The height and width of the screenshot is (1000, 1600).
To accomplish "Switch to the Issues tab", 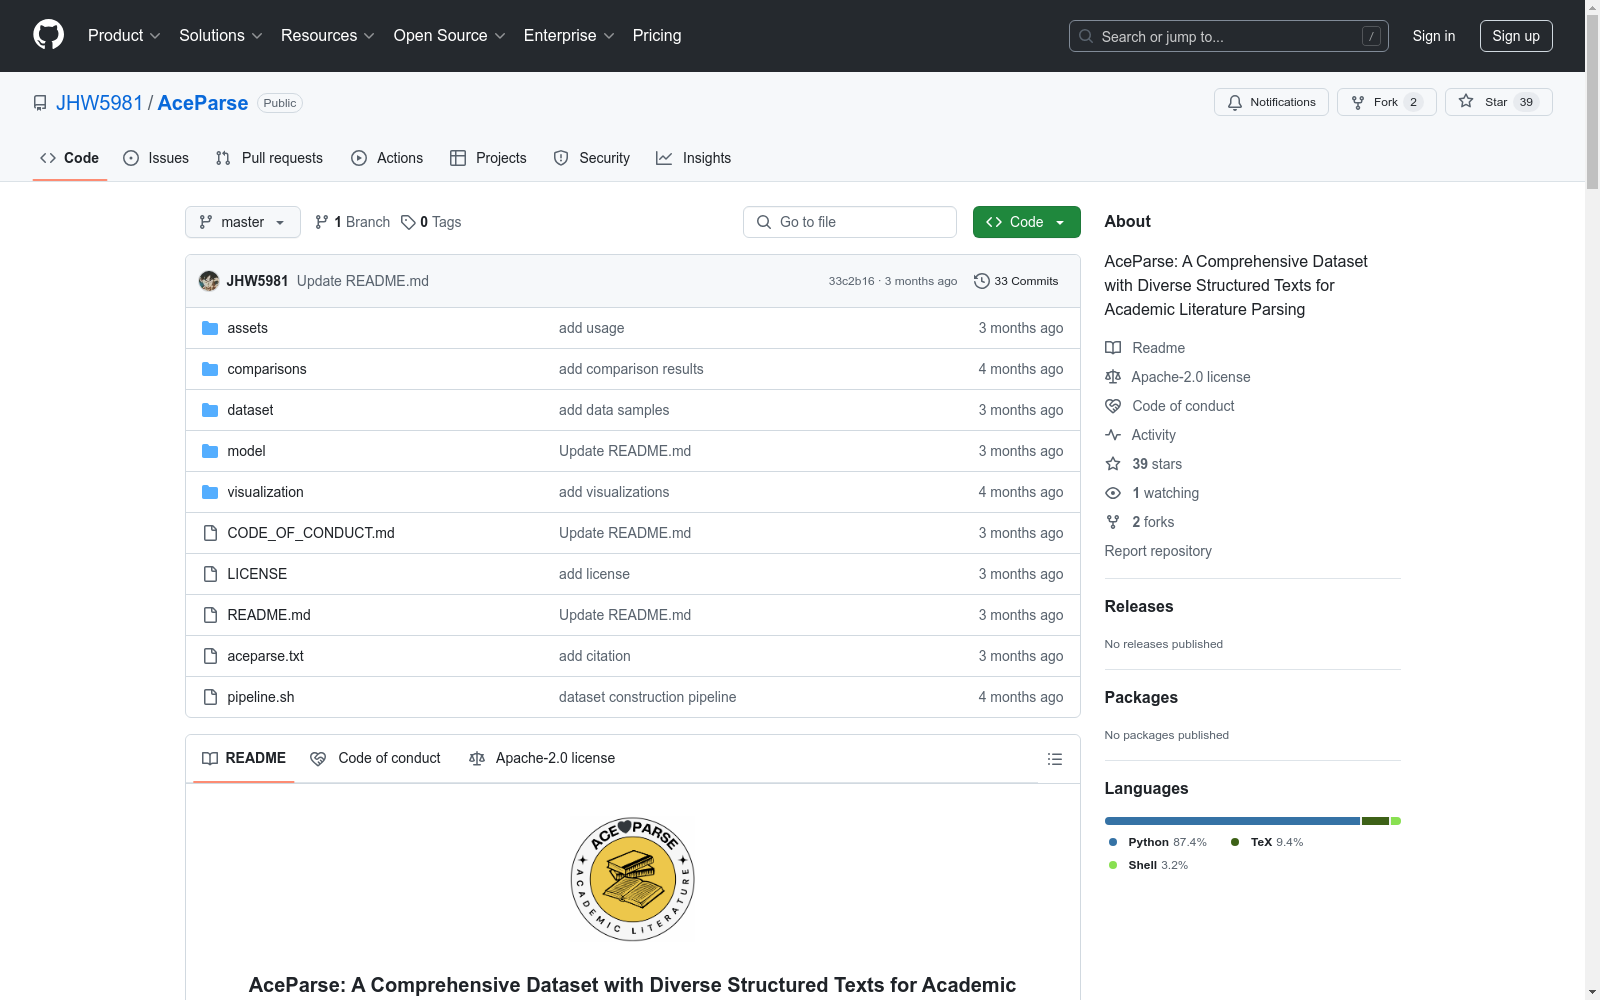I will coord(156,158).
